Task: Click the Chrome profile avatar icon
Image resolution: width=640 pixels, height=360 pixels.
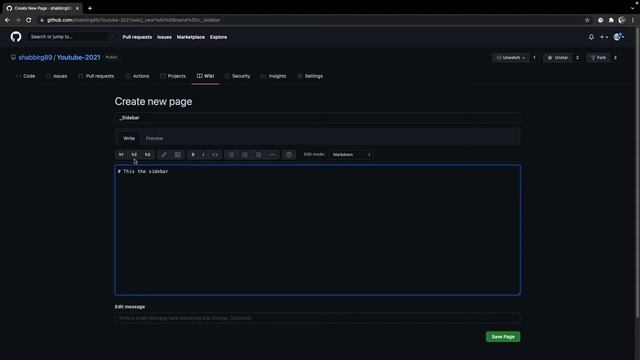Action: point(622,20)
